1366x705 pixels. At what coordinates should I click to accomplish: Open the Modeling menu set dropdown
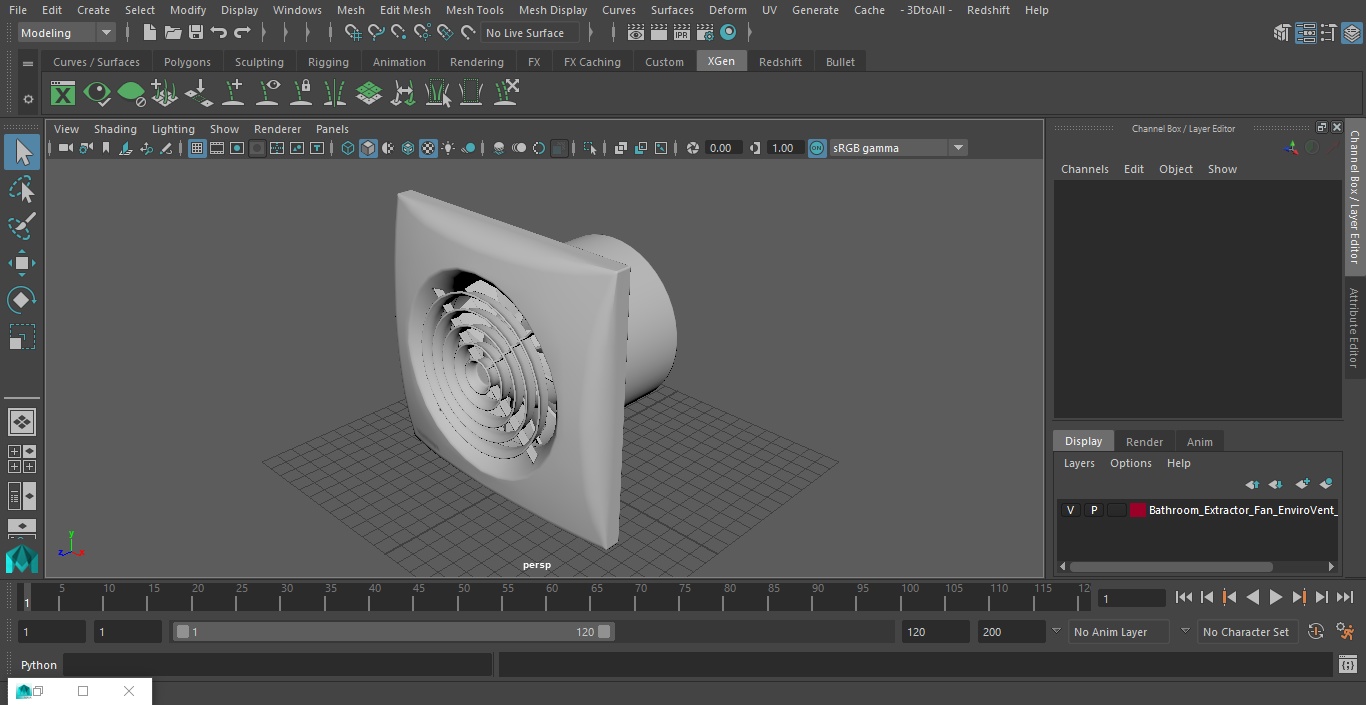[x=67, y=33]
